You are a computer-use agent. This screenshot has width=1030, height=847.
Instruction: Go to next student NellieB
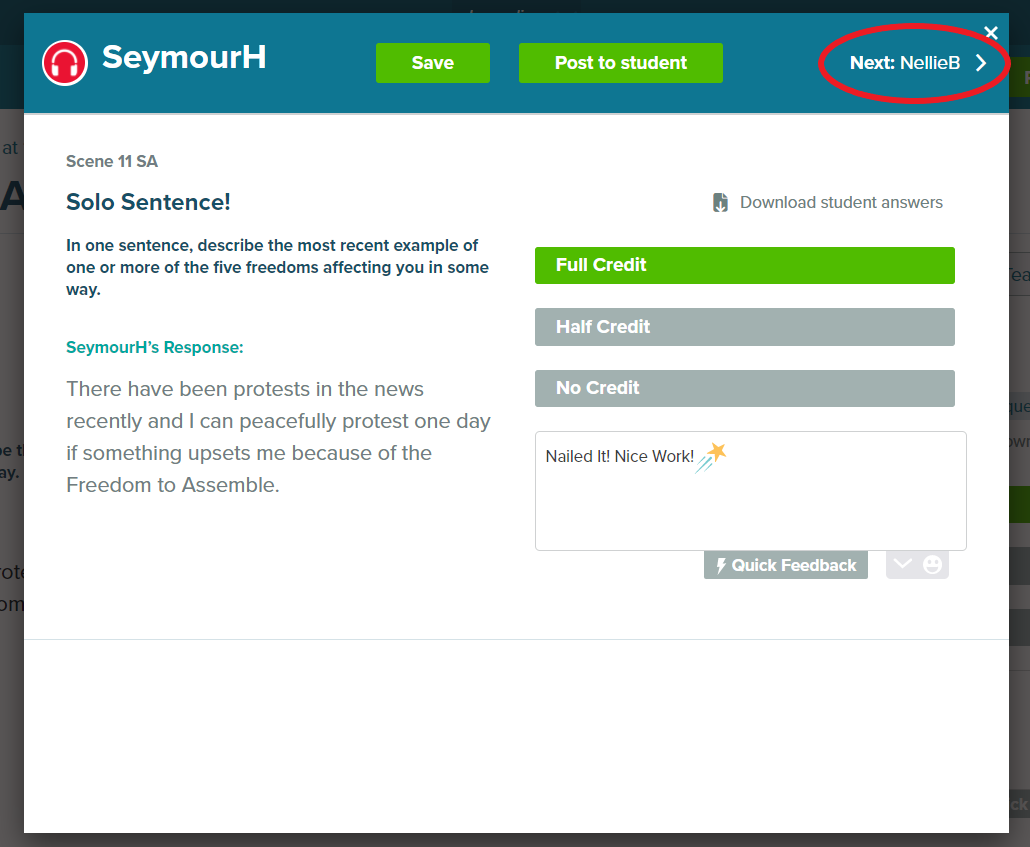(905, 63)
